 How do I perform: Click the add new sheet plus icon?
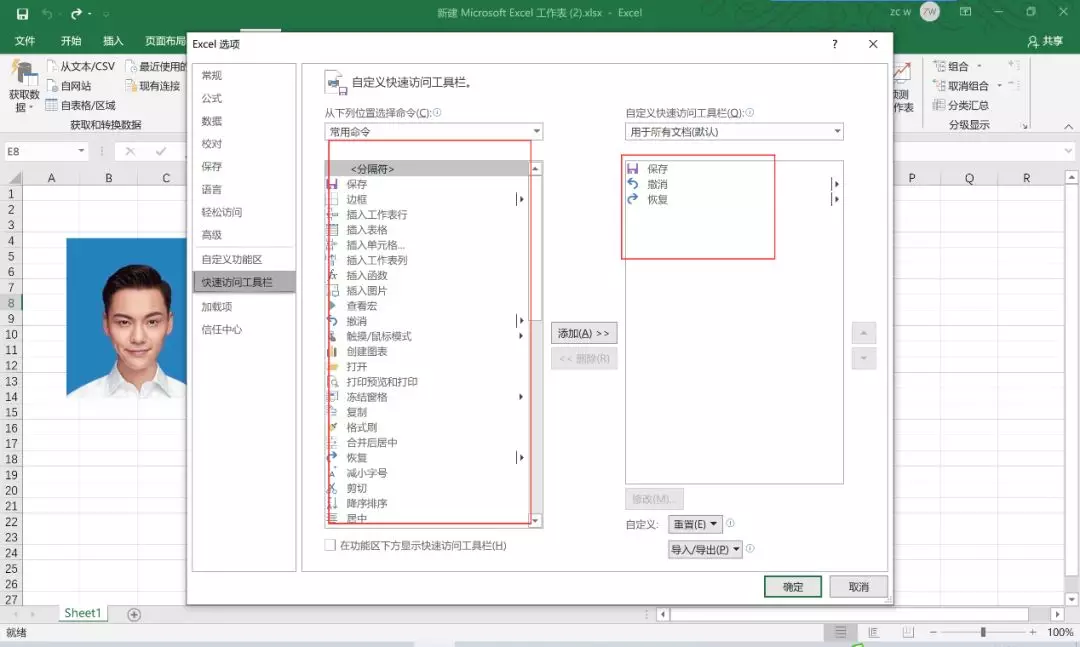click(x=134, y=614)
